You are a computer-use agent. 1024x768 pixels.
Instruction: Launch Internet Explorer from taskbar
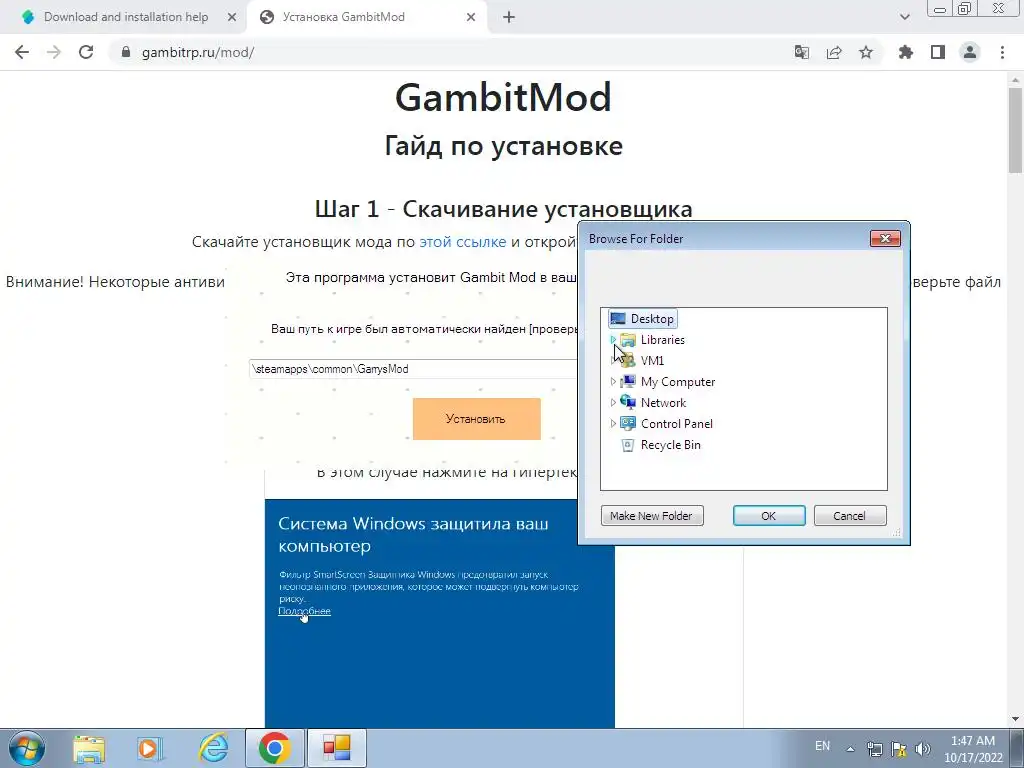coord(213,748)
